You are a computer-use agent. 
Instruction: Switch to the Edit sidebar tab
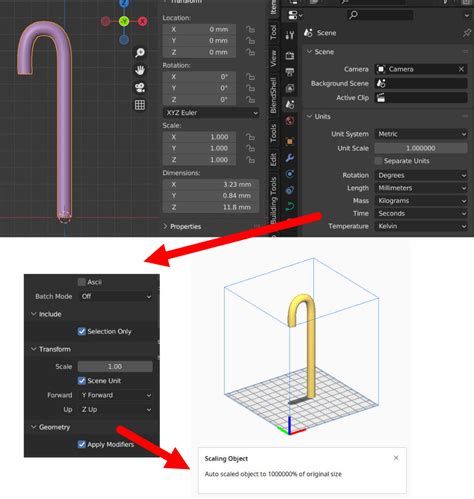click(x=273, y=160)
